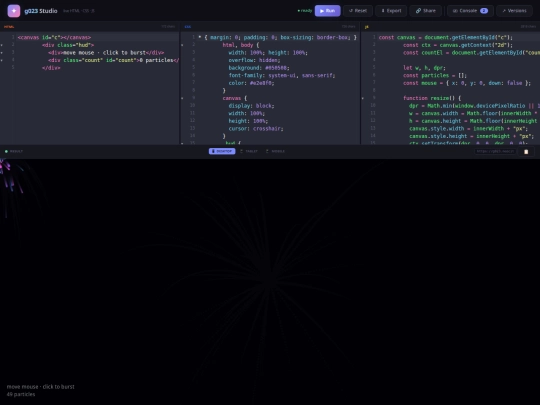This screenshot has width=540, height=405.
Task: Click 'background: #050508' in CSS editor
Action: pyautogui.click(x=259, y=68)
